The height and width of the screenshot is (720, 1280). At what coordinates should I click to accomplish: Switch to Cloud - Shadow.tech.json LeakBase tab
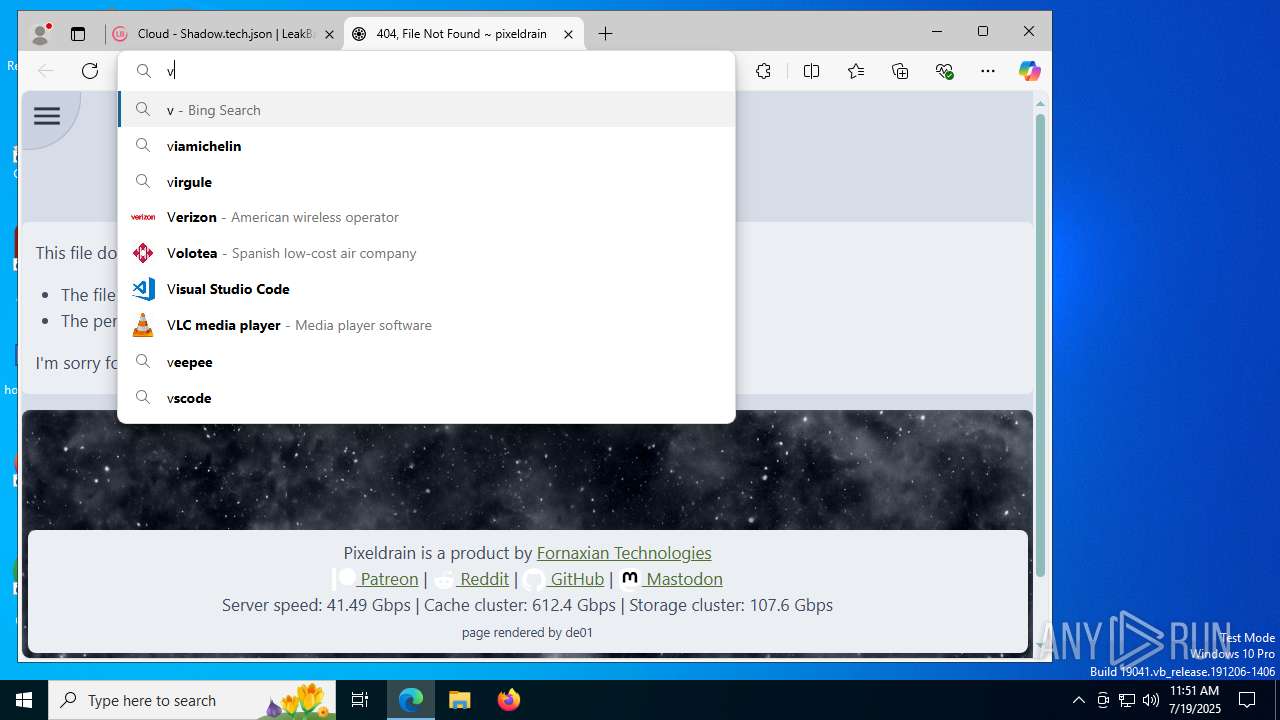(224, 34)
